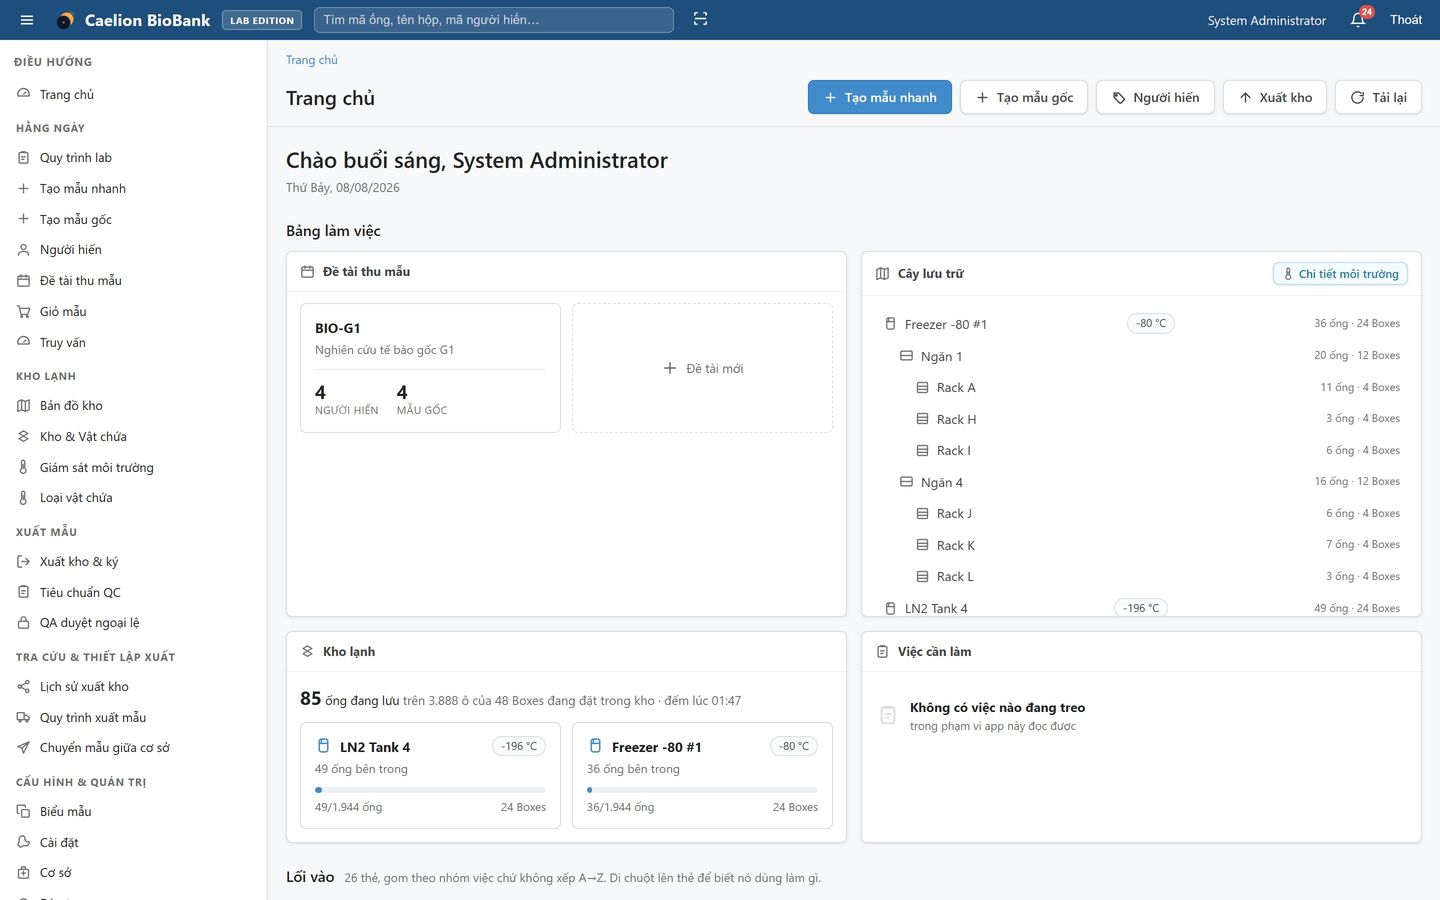Click the Tạo mẫu gốc button
Viewport: 1440px width, 900px height.
point(1024,97)
